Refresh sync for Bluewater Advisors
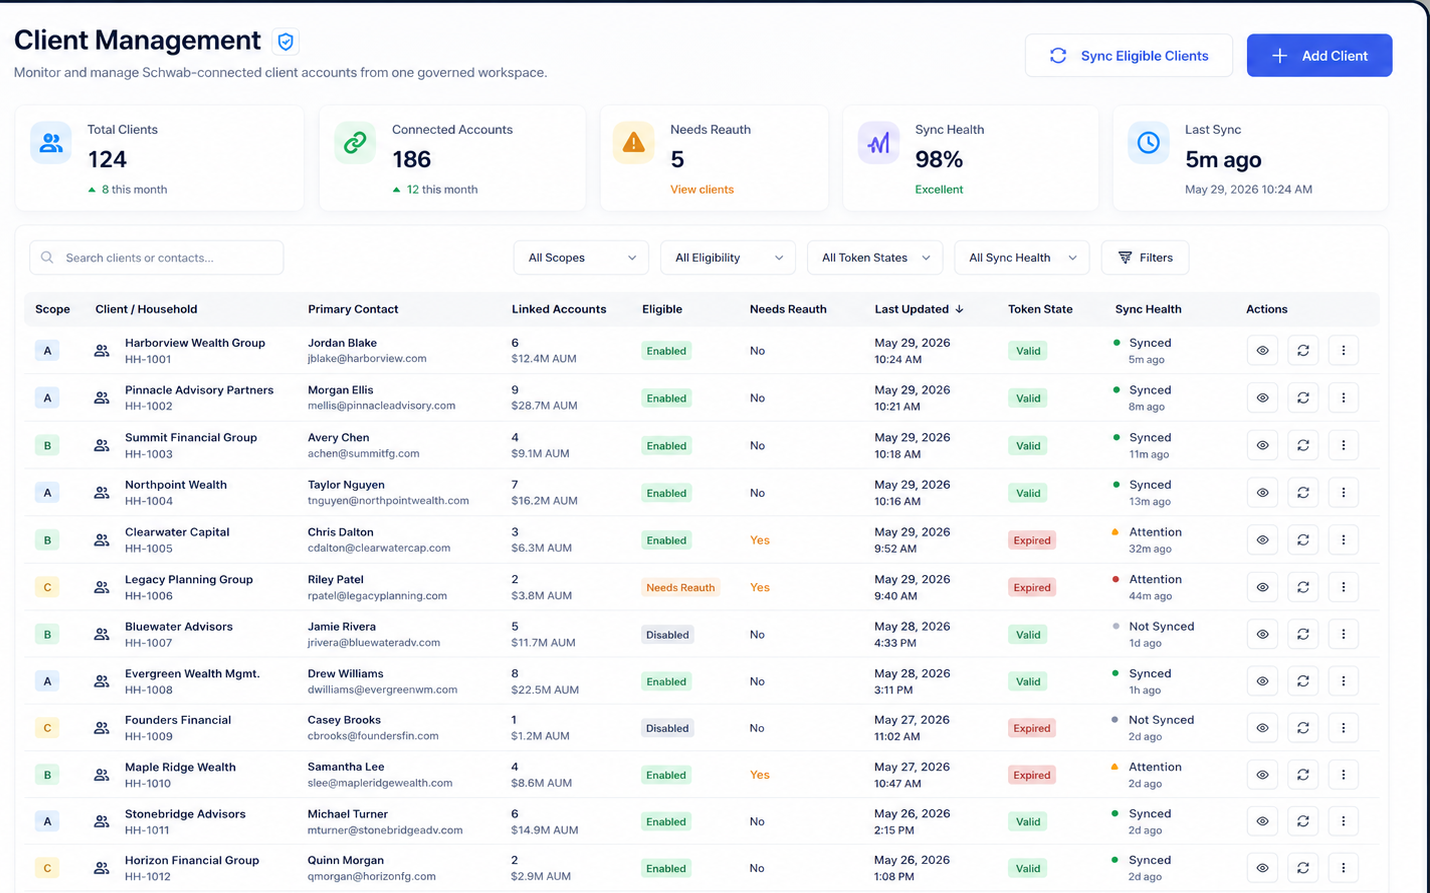 1303,634
